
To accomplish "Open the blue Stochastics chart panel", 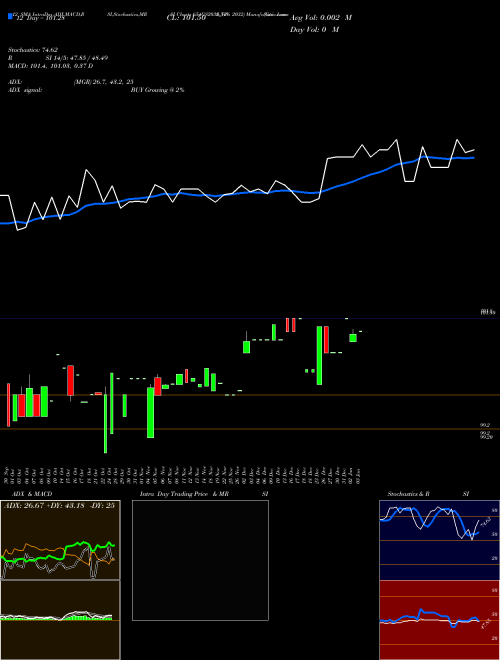I will pos(439,540).
